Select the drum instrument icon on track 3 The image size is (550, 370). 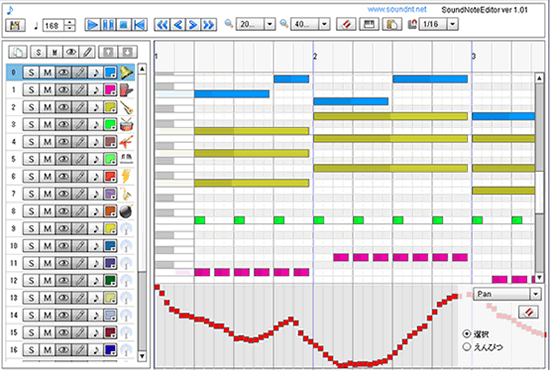[x=127, y=124]
